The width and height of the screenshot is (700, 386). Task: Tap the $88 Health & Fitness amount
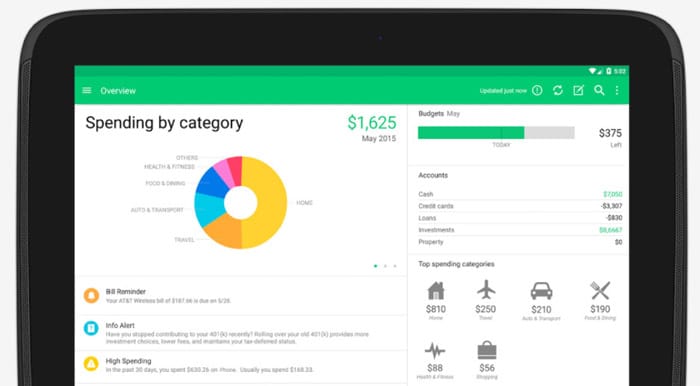tap(435, 368)
